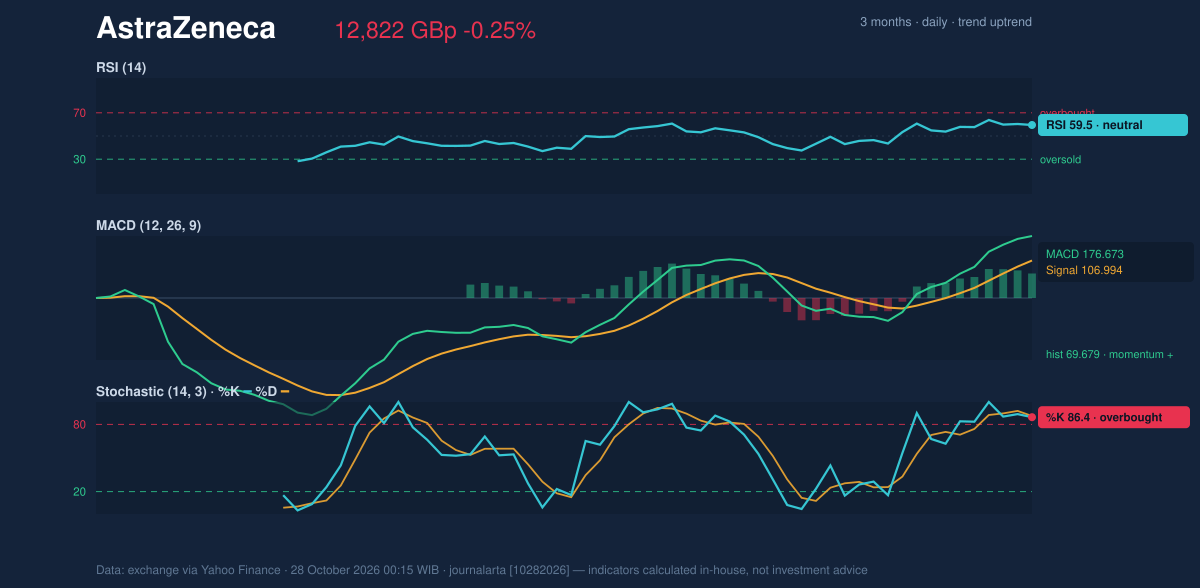
Task: Click the RSI (14) heading
Action: coord(121,67)
